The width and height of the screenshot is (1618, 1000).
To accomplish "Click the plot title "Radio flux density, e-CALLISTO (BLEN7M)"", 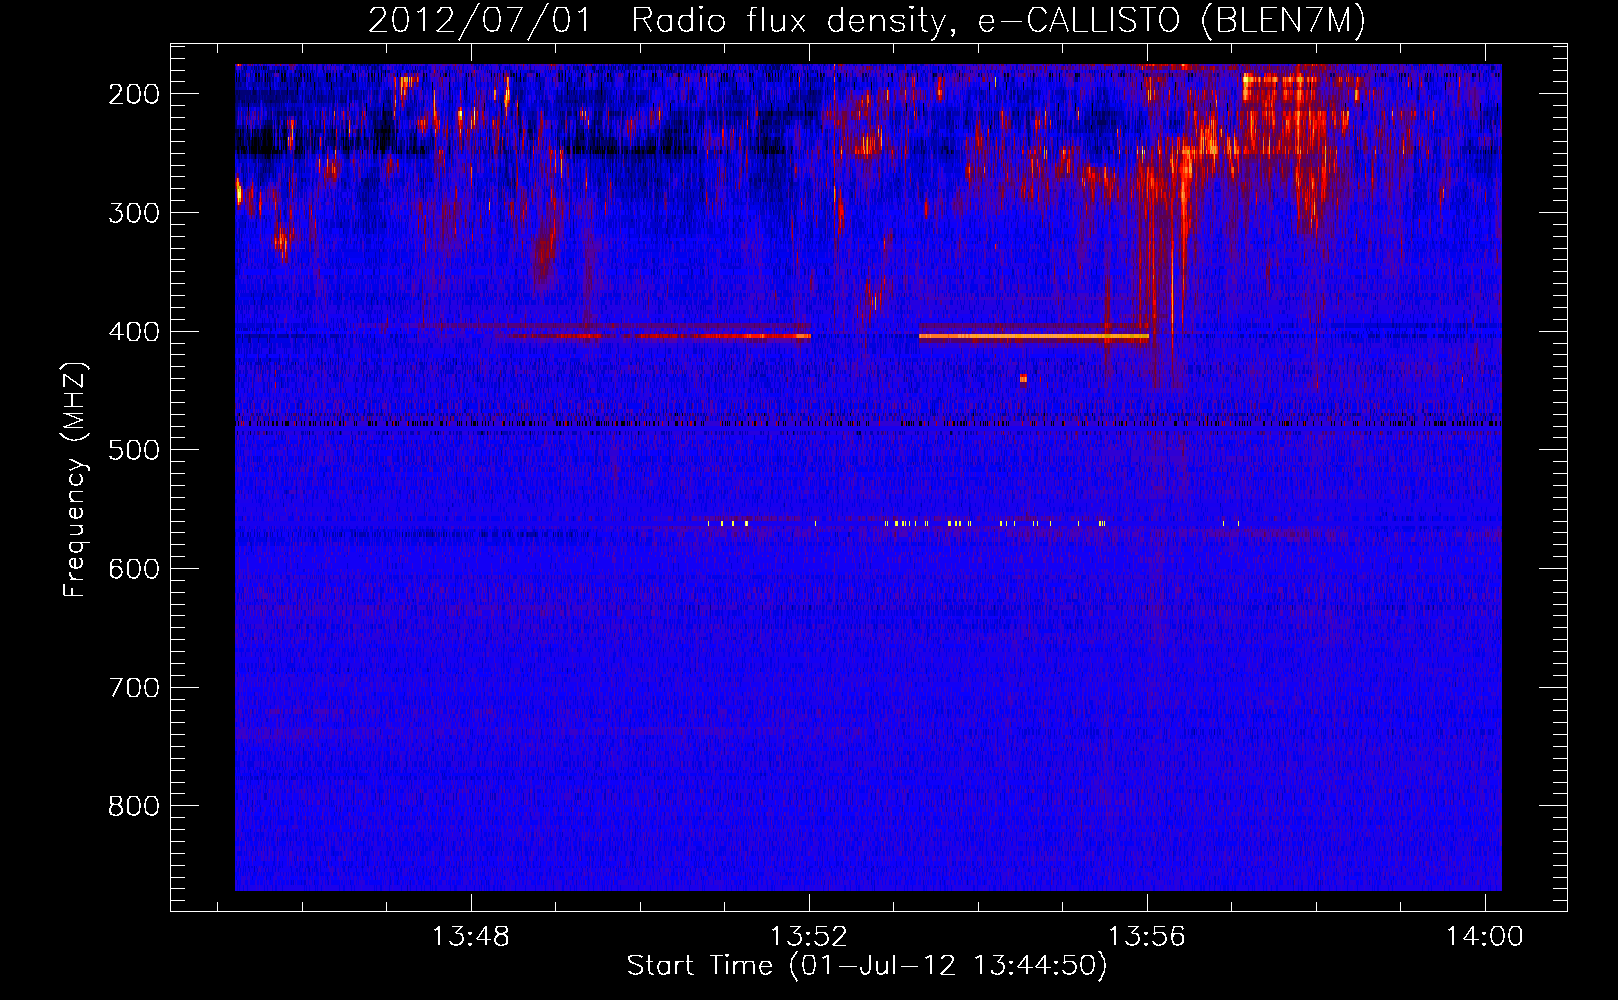I will click(997, 21).
